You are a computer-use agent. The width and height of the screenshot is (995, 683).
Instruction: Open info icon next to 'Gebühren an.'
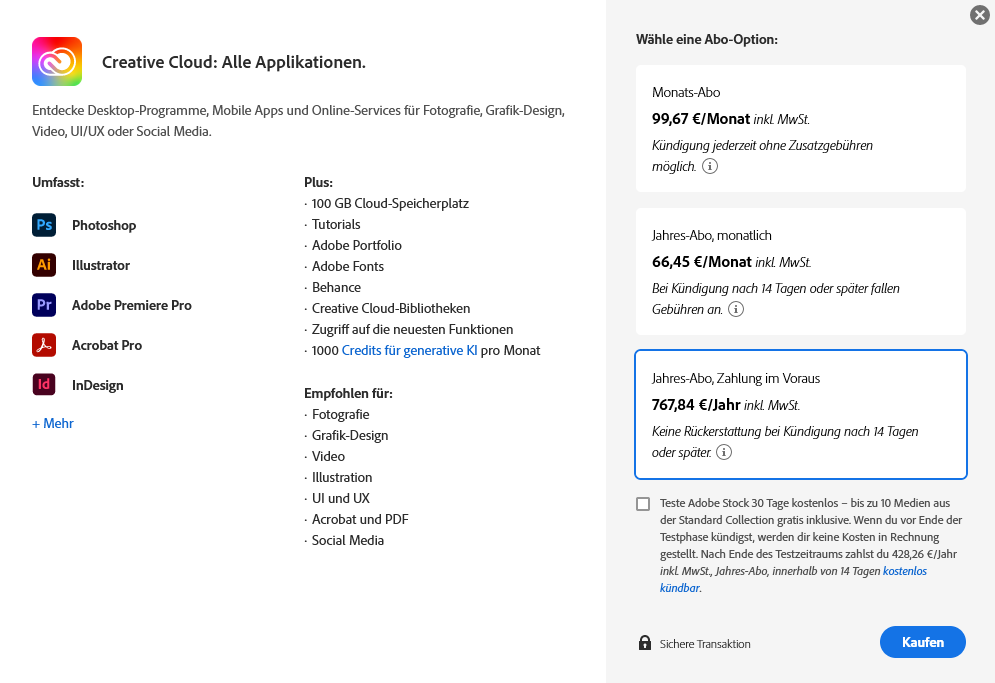tap(735, 309)
